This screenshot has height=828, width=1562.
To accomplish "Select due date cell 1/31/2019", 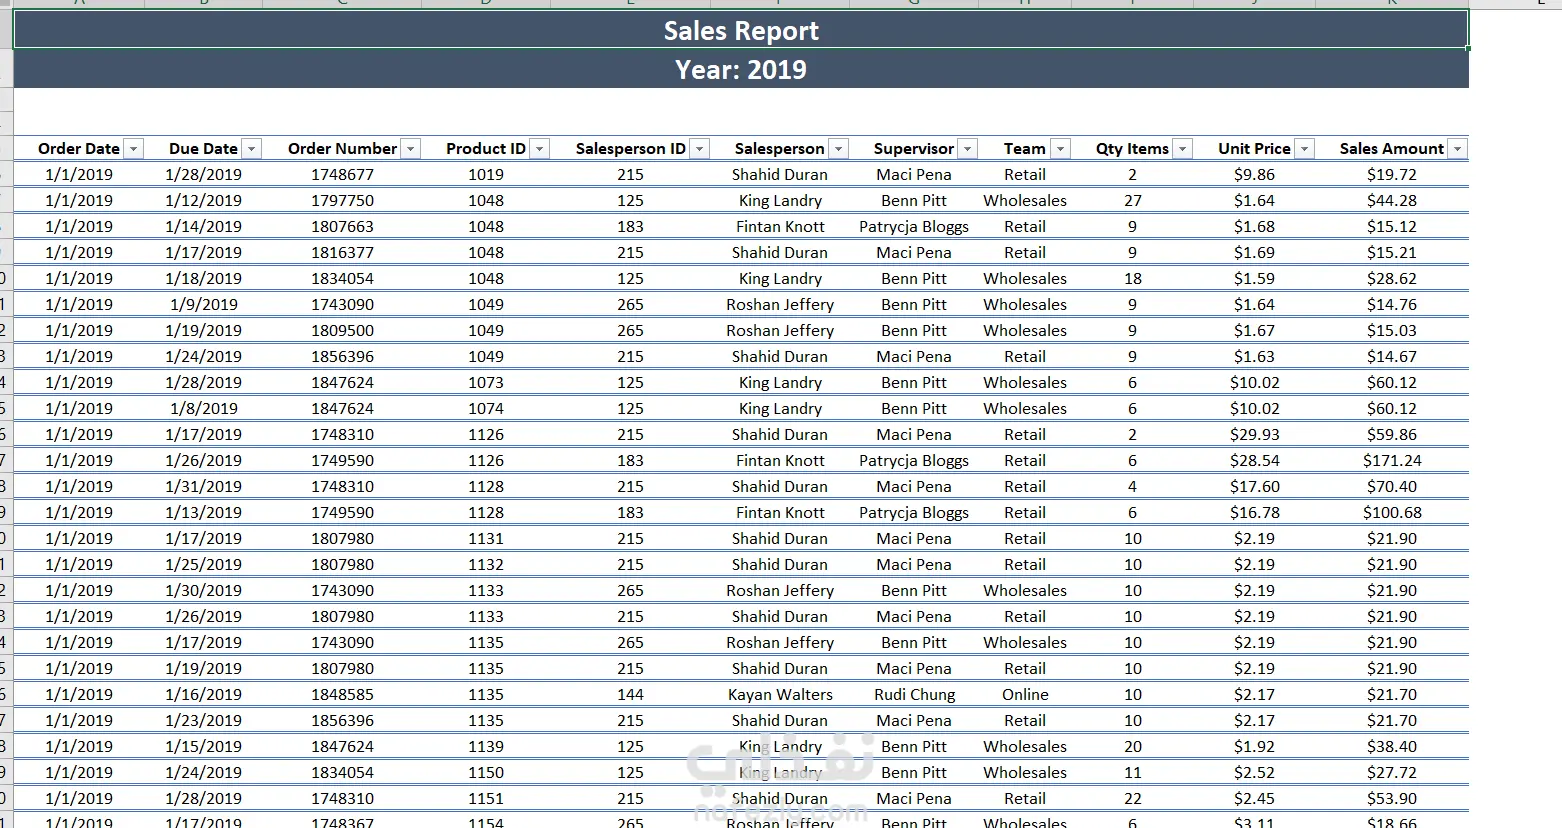I will (204, 486).
